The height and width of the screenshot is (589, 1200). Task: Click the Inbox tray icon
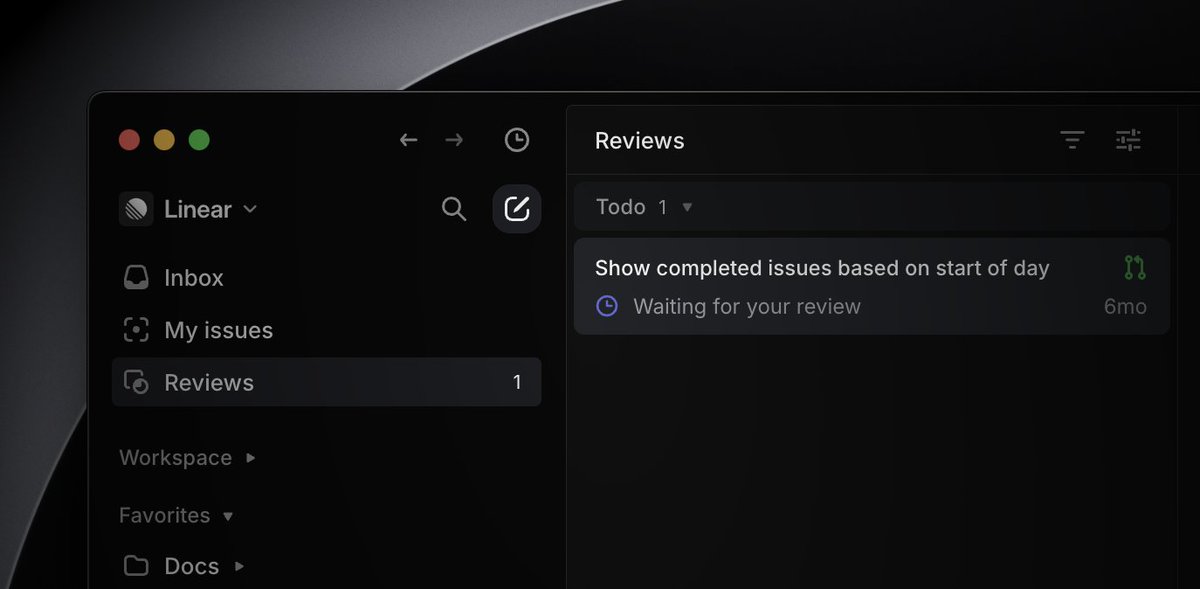(136, 277)
